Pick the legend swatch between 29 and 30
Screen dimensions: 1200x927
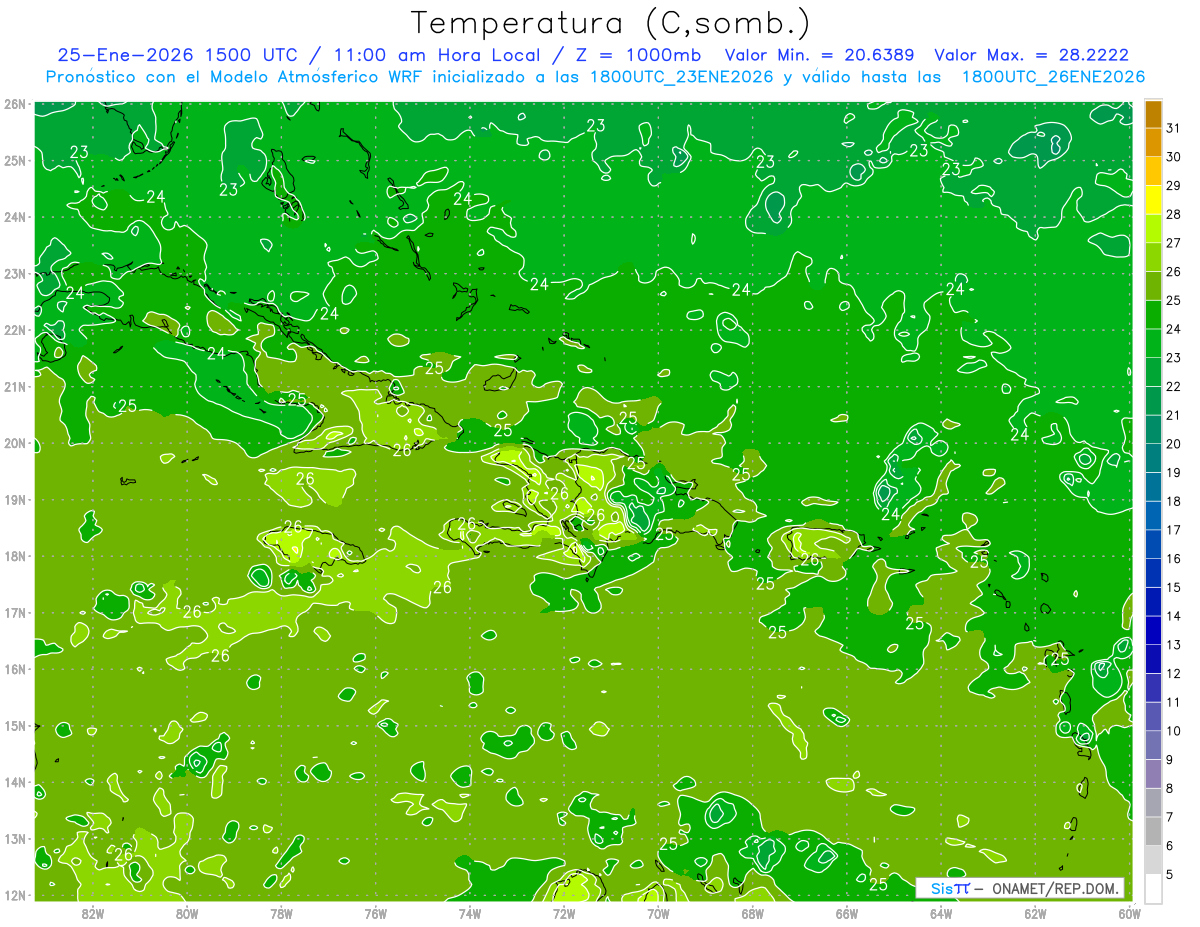pyautogui.click(x=1153, y=171)
